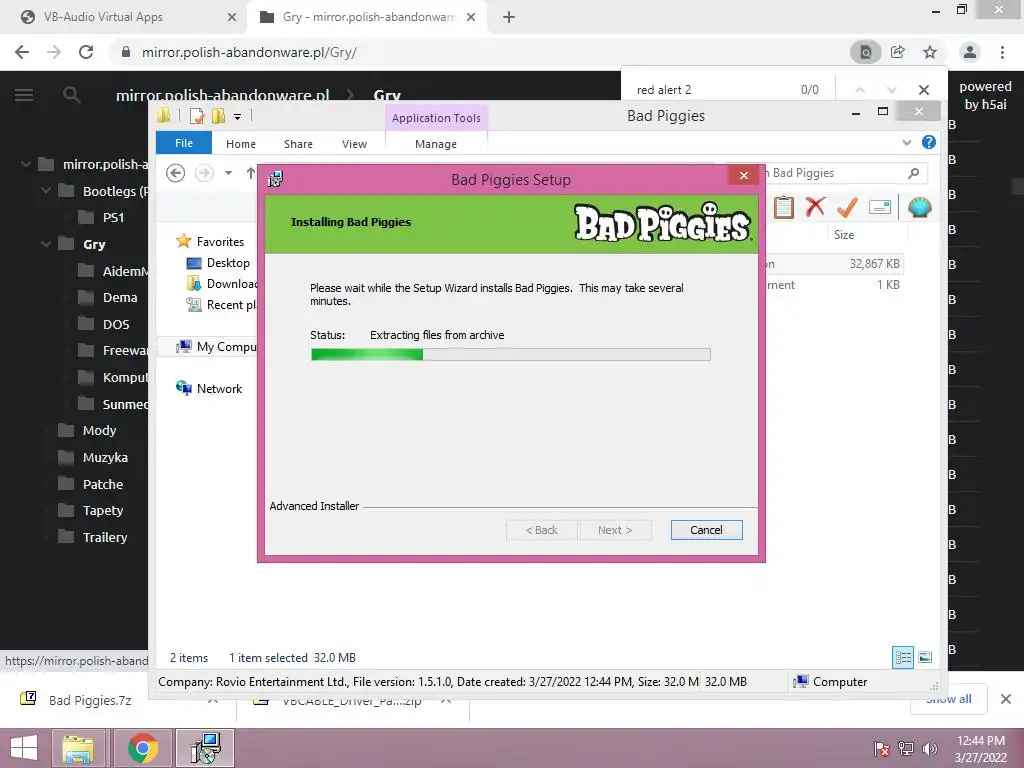The width and height of the screenshot is (1024, 768).
Task: Open search icon on h5ai page
Action: coord(72,95)
